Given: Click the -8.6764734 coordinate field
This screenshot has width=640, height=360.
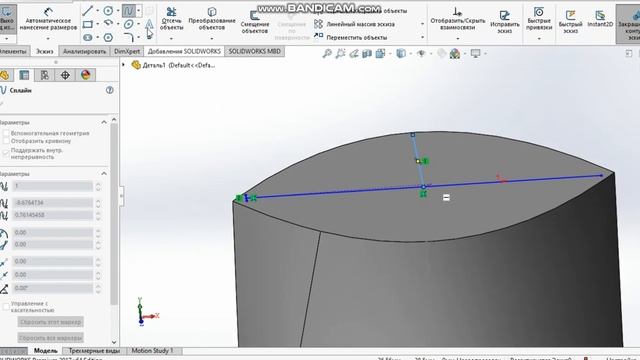Looking at the screenshot, I should point(53,202).
